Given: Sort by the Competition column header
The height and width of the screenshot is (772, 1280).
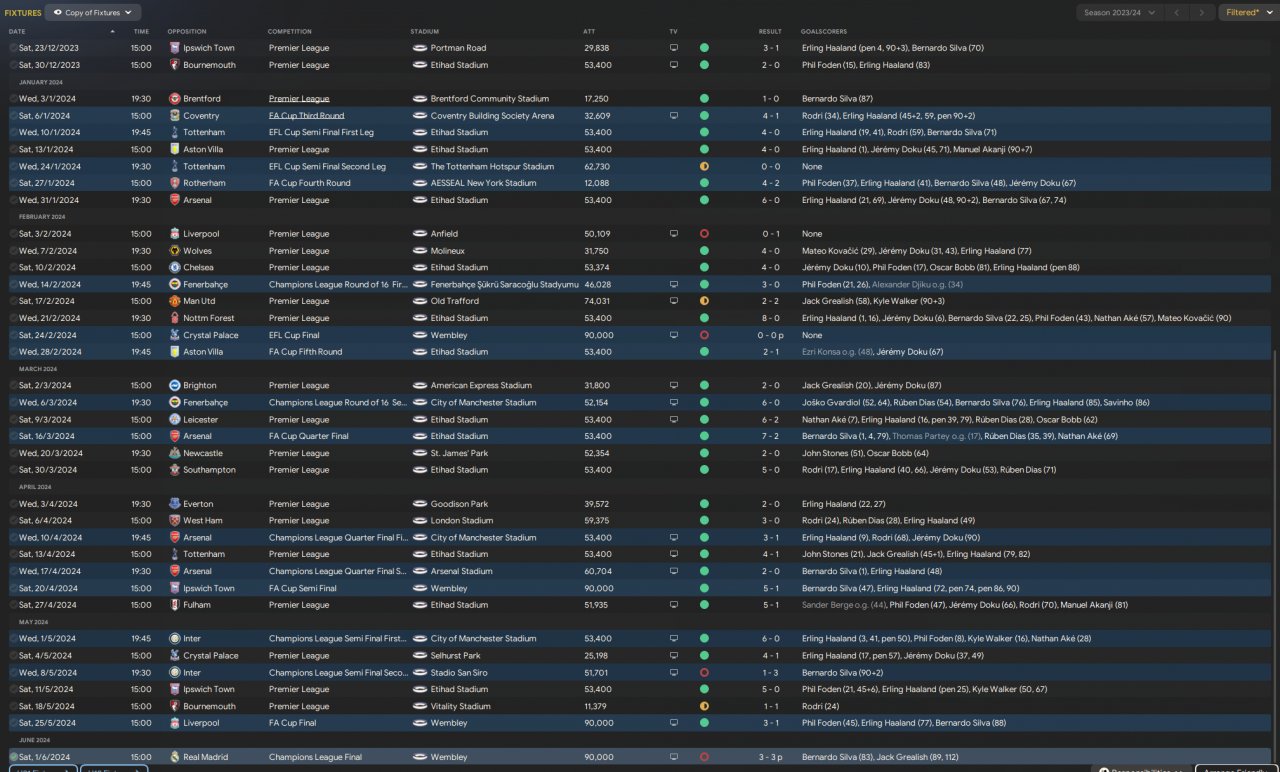Looking at the screenshot, I should tap(290, 32).
